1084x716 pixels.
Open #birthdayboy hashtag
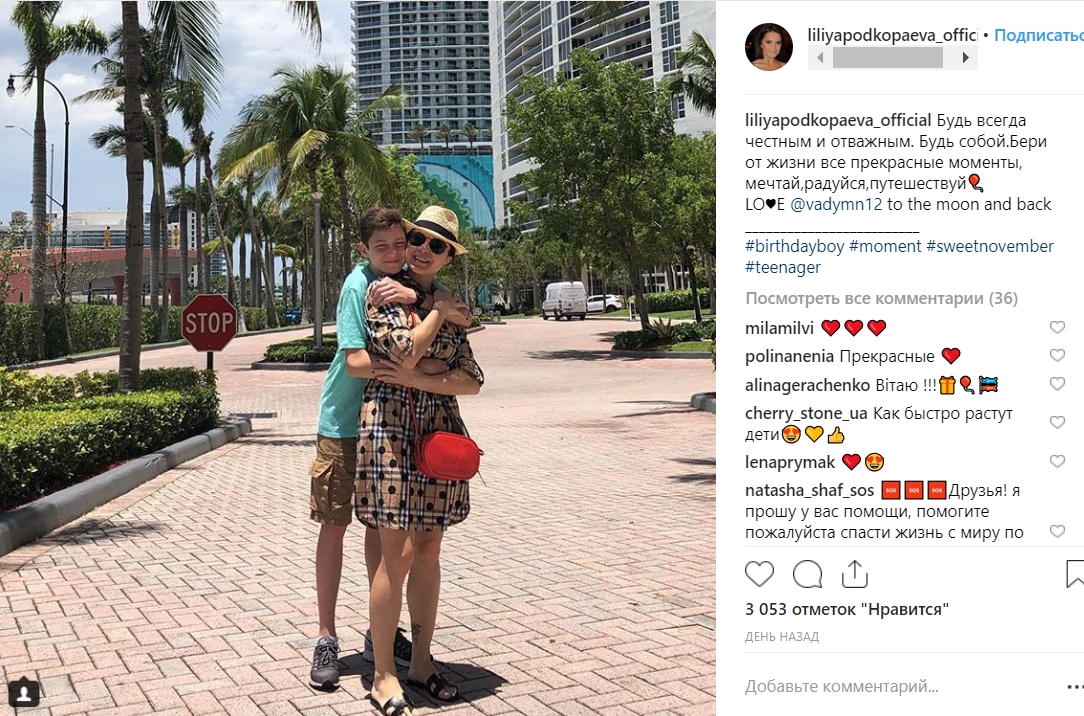coord(794,247)
